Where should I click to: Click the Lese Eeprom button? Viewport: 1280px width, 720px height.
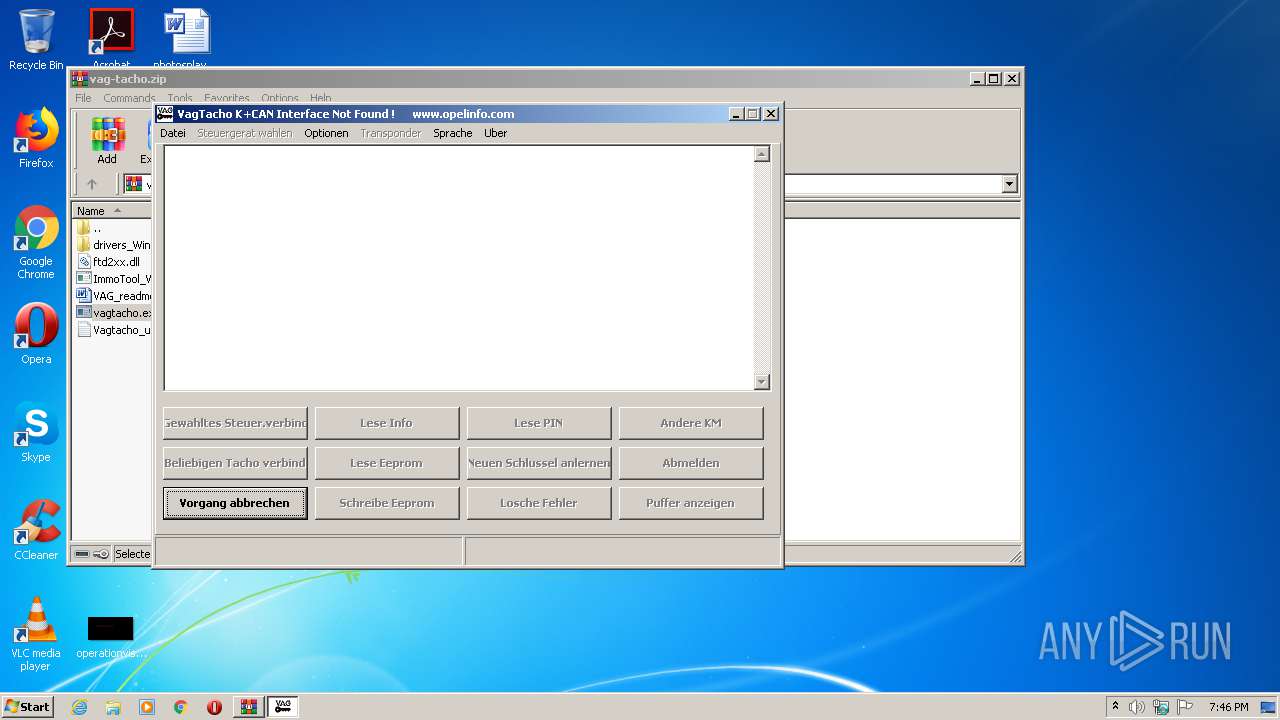click(x=387, y=463)
